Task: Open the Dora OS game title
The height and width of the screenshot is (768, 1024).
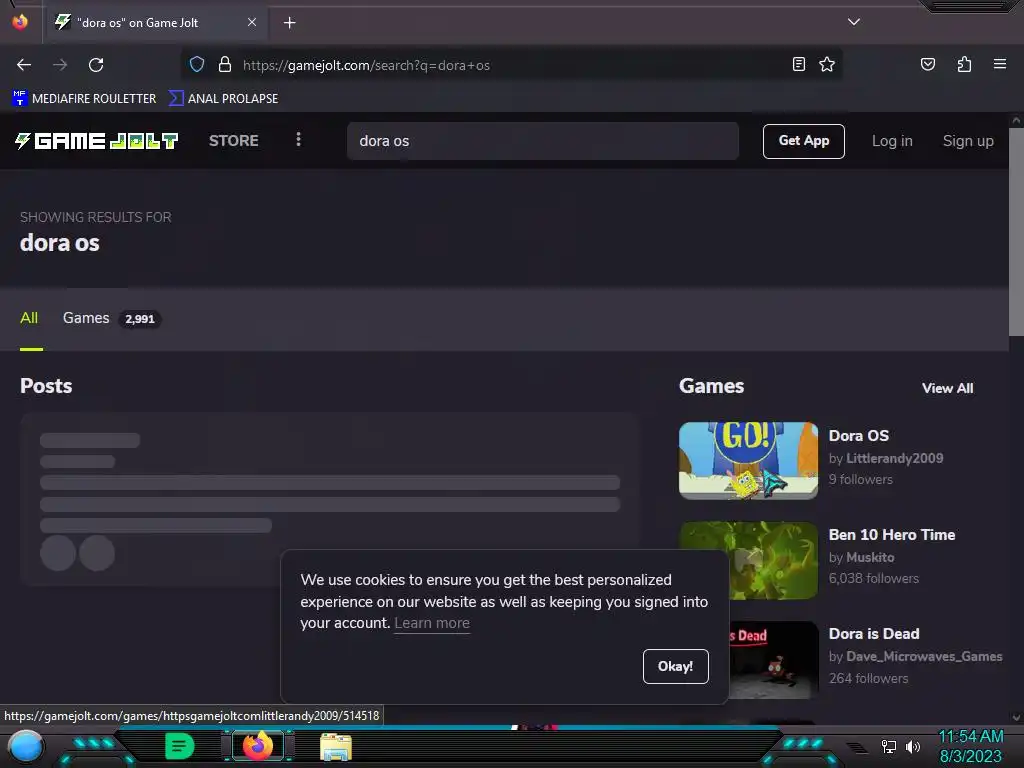Action: pyautogui.click(x=858, y=436)
